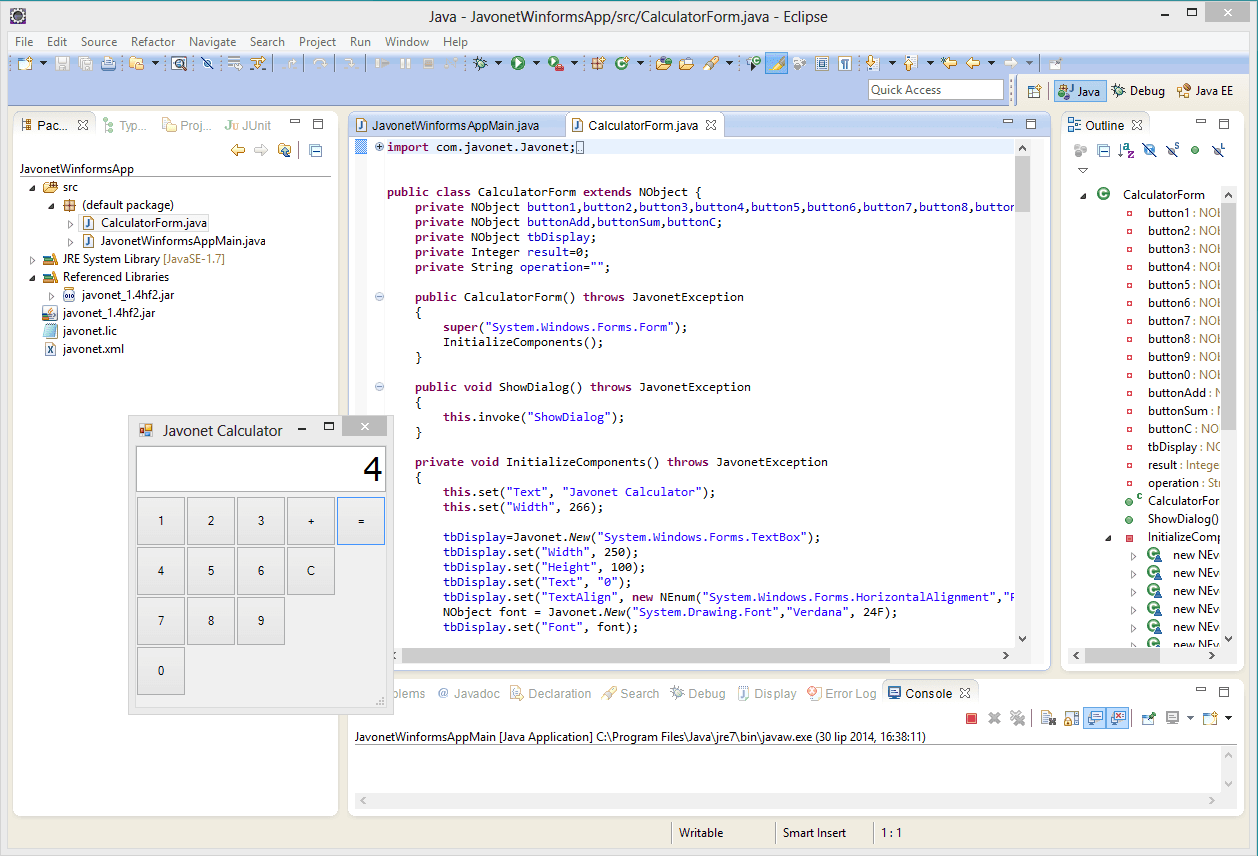Click the Remove Launch gray X in the Console toolbar

click(994, 718)
